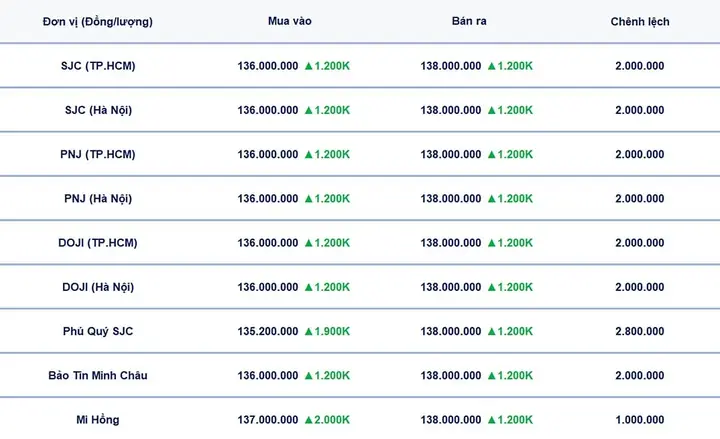Image resolution: width=720 pixels, height=439 pixels.
Task: Click the green up arrow in SJC (Hà Nội) Bán ra
Action: pyautogui.click(x=491, y=110)
